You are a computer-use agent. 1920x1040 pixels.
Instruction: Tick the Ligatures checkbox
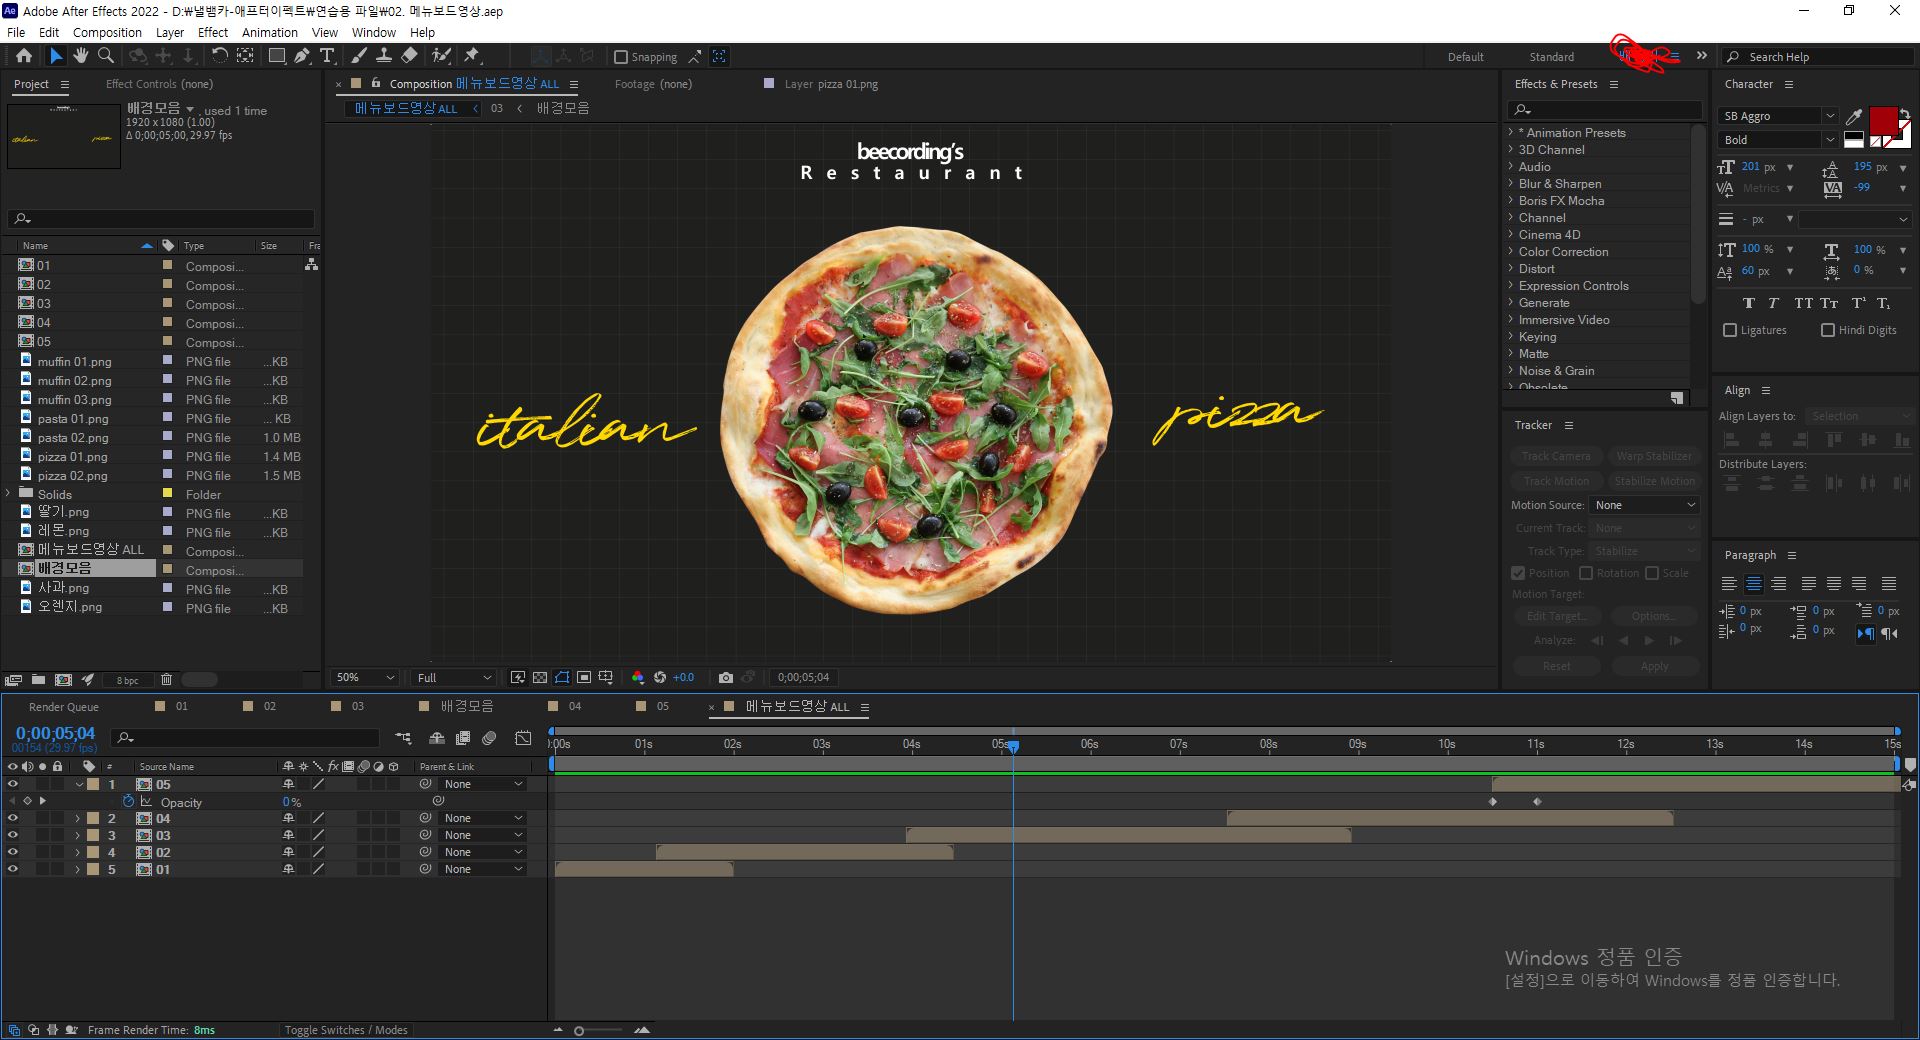(x=1730, y=330)
